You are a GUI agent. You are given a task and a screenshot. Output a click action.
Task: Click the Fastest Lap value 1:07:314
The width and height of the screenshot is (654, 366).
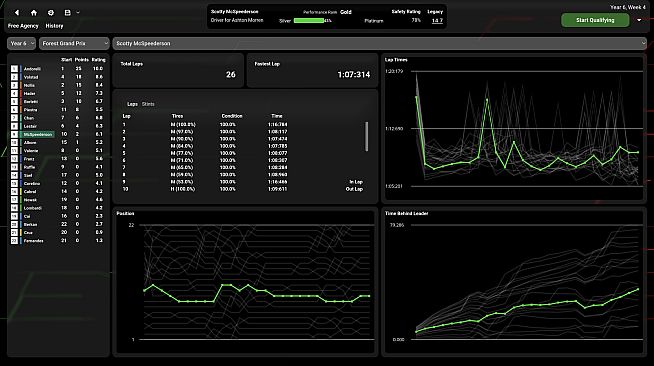354,75
